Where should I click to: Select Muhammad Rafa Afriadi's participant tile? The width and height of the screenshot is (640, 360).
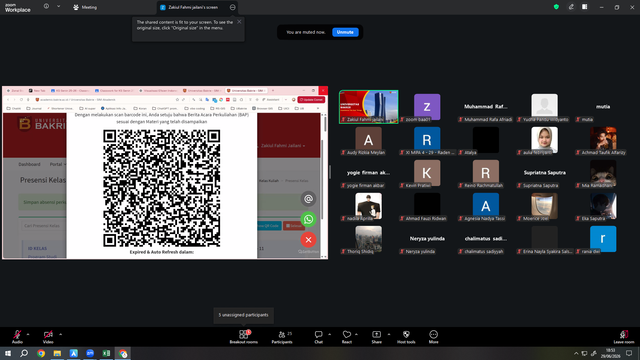(486, 107)
